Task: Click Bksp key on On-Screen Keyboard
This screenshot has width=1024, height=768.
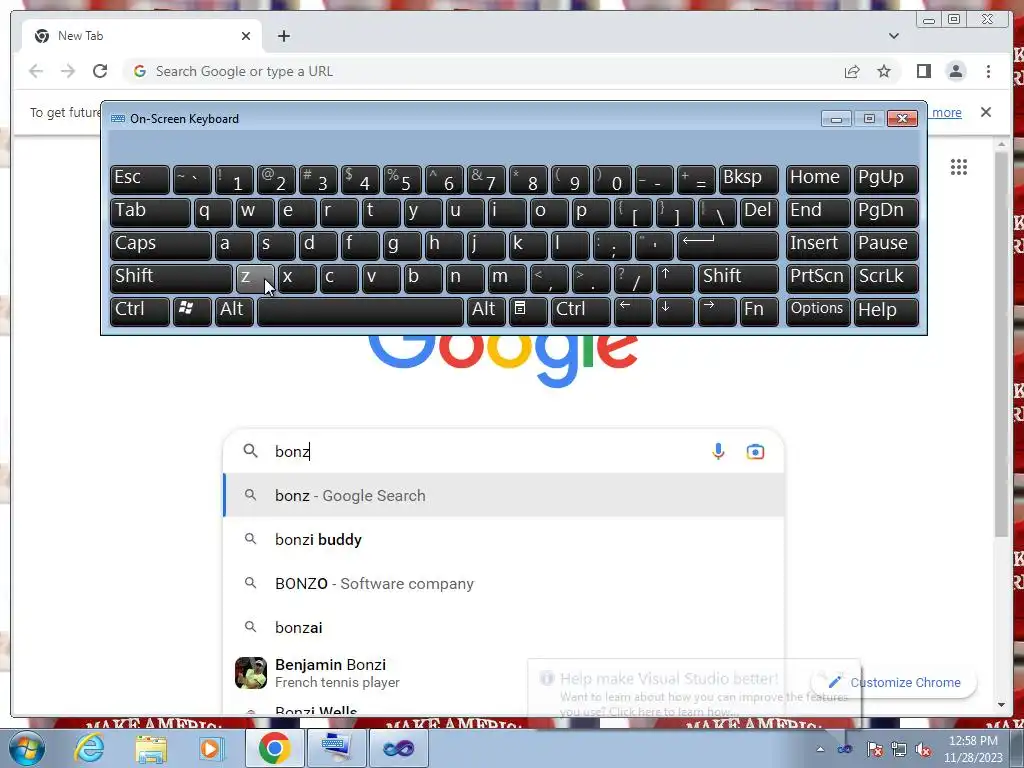Action: tap(748, 179)
